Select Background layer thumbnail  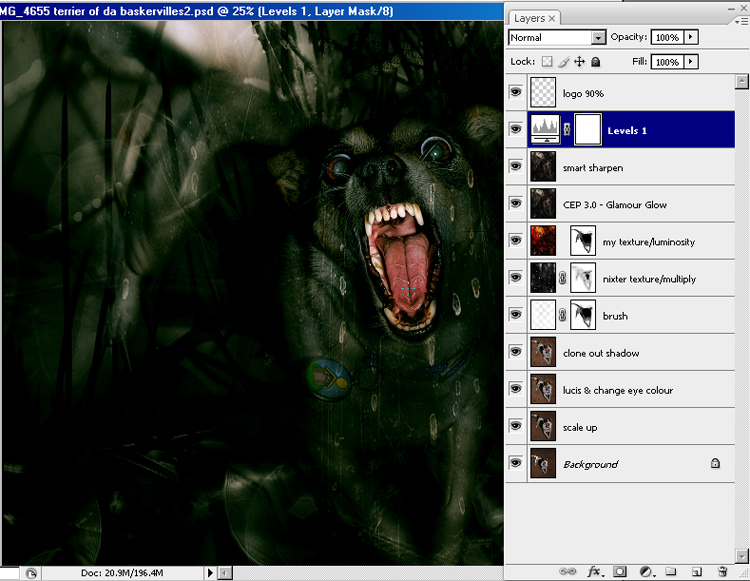point(543,463)
